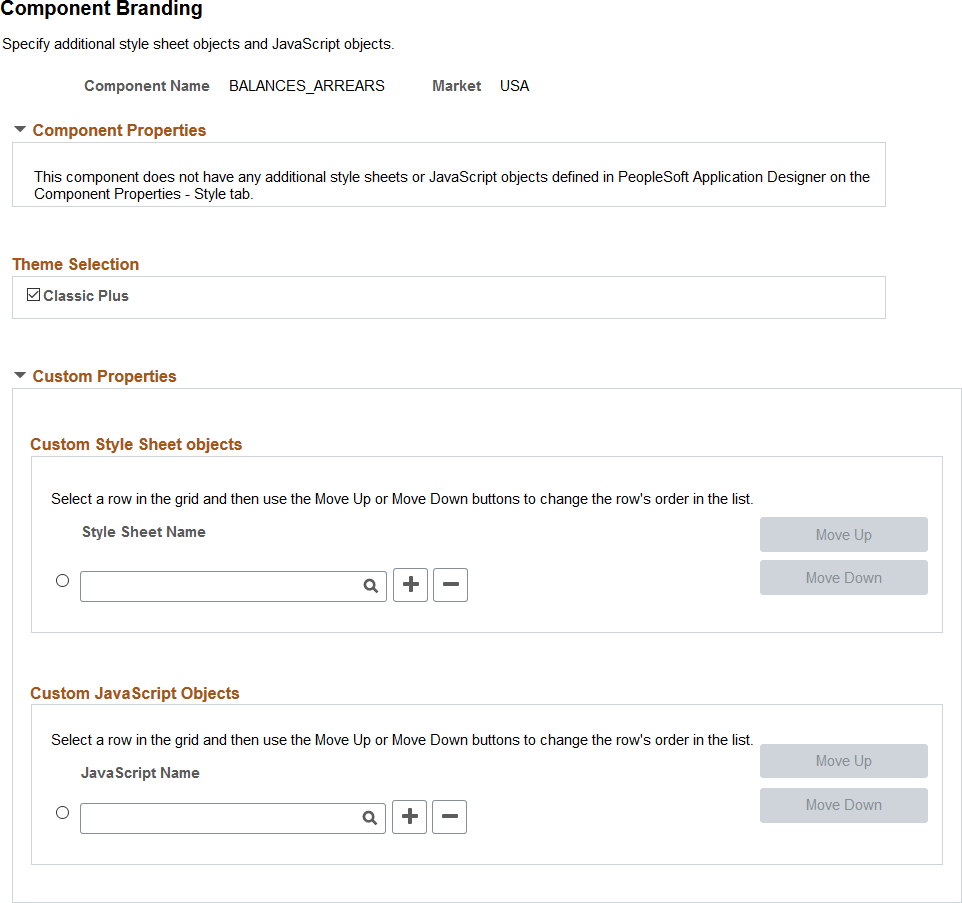The image size is (962, 903).
Task: Click the Component Properties section heading
Action: (119, 130)
